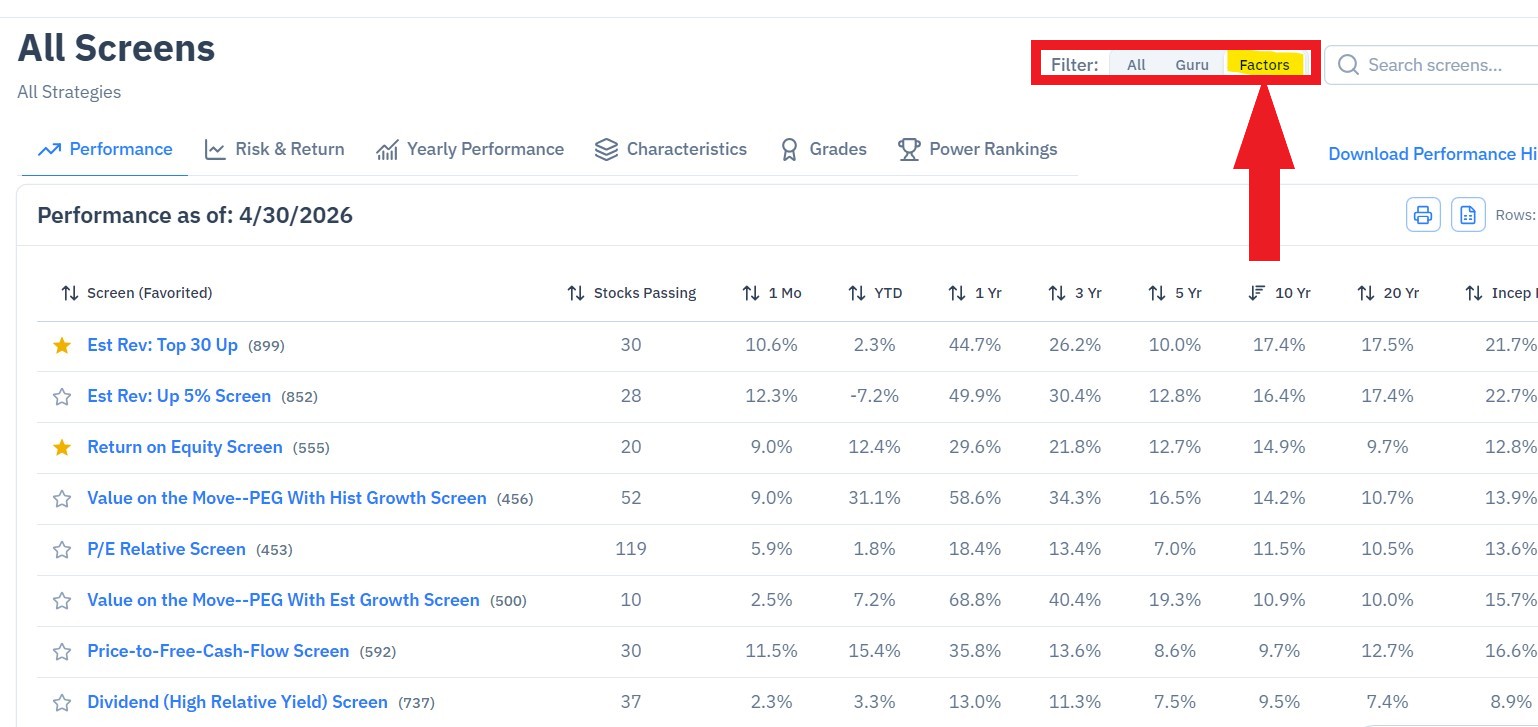Select the All filter option
1538x727 pixels.
1136,65
